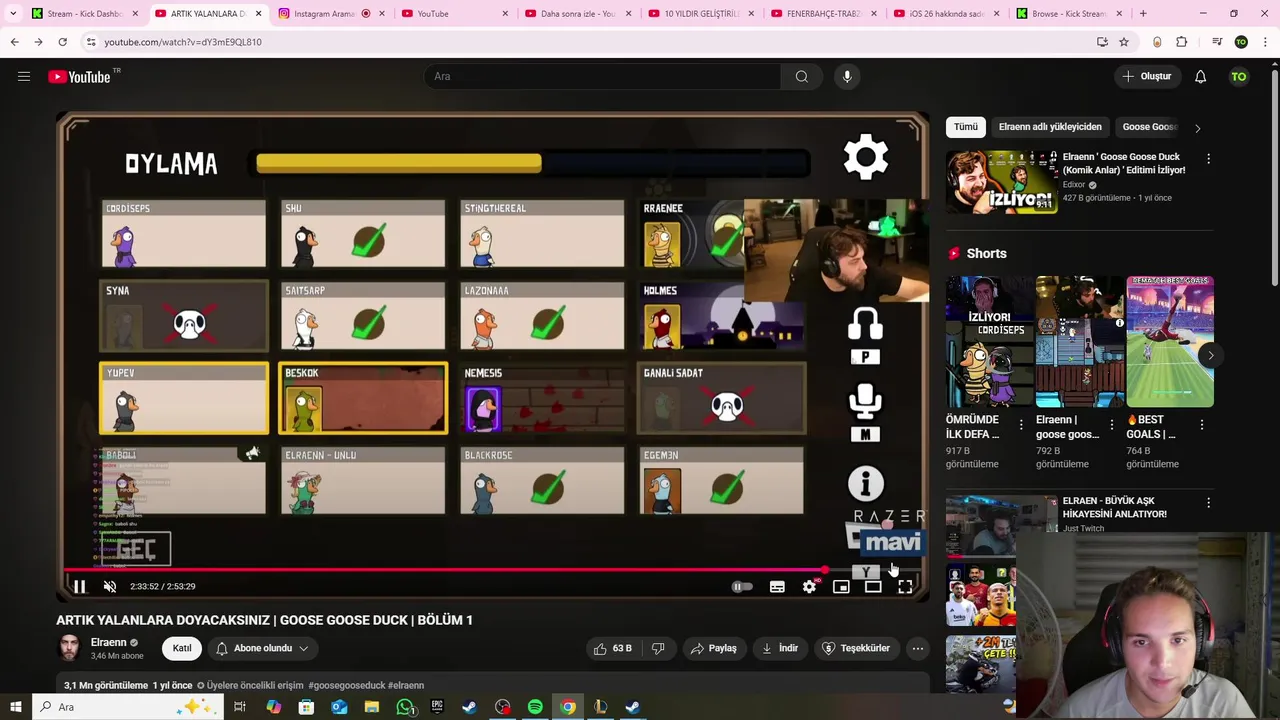Open options for Elraenn goose short
Viewport: 1280px width, 720px height.
pyautogui.click(x=1111, y=425)
